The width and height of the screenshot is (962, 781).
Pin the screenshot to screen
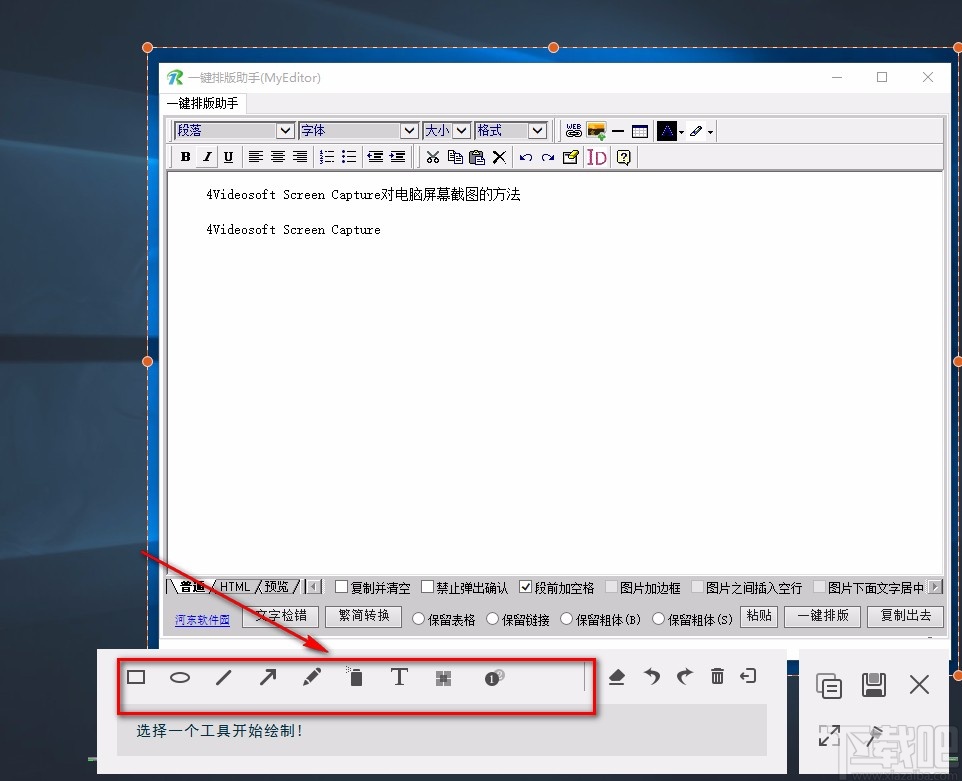(874, 735)
